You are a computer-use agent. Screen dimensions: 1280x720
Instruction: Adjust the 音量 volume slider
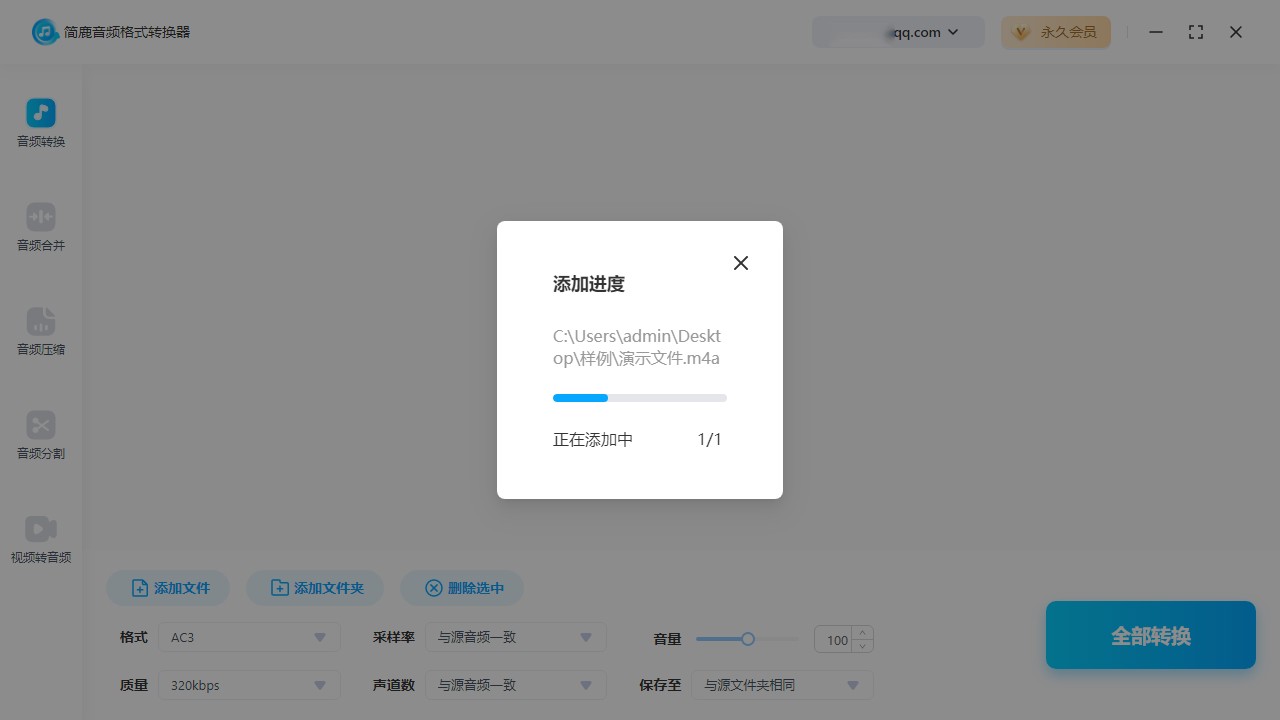(x=747, y=638)
